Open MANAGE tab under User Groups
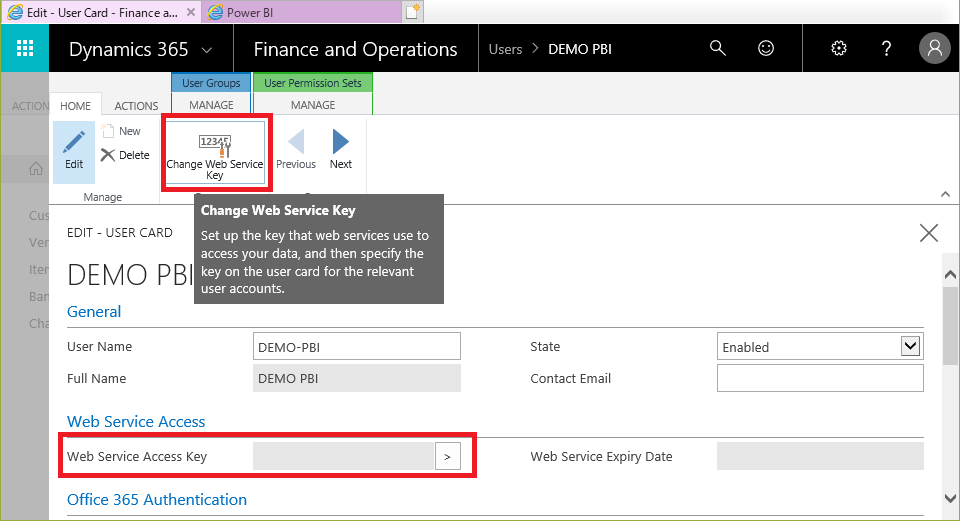960x521 pixels. click(211, 105)
